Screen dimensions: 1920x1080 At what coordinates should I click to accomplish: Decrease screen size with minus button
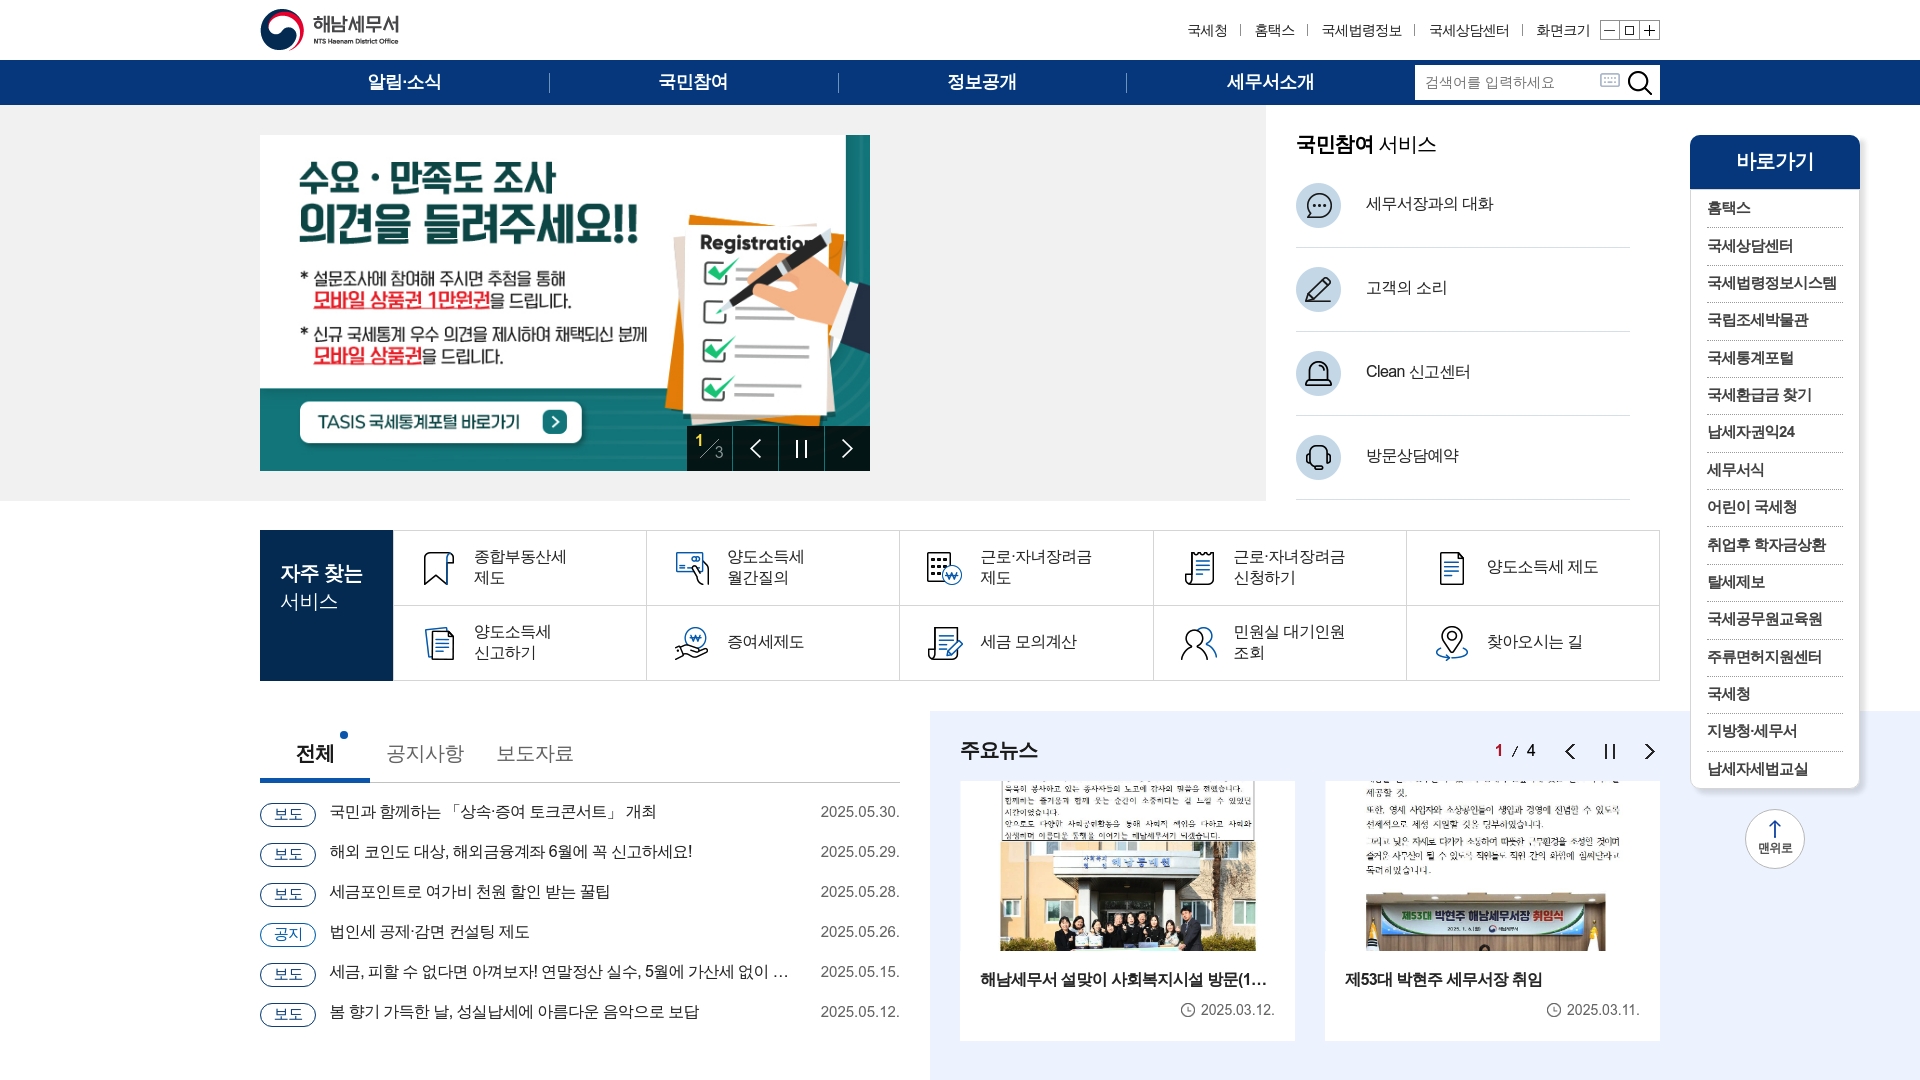[x=1609, y=30]
